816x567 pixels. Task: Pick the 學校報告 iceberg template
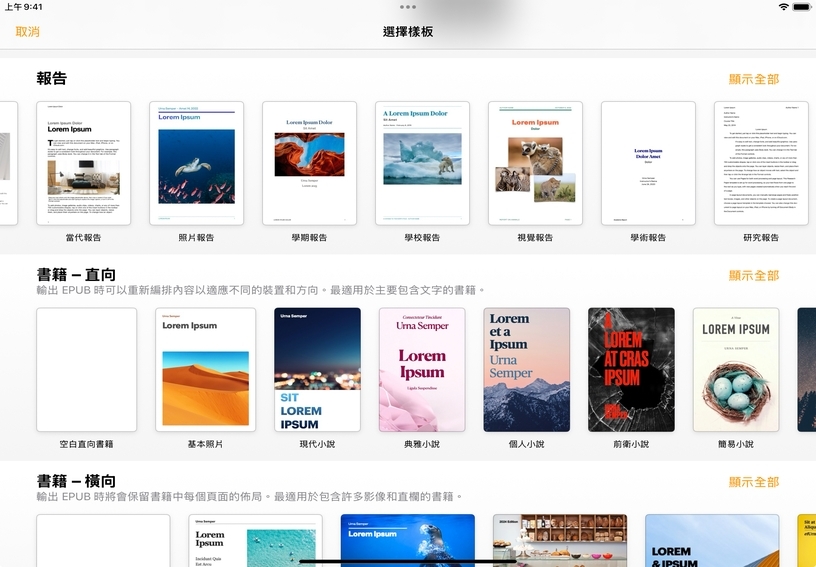[x=422, y=163]
